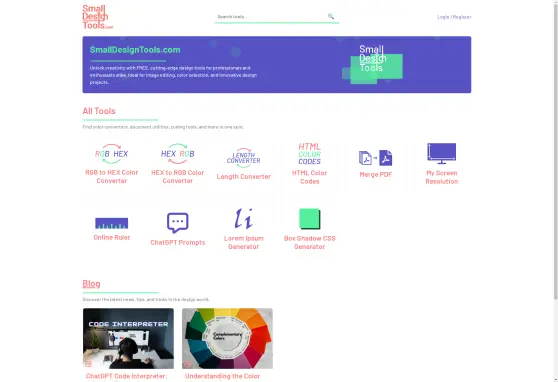Click the search magnifier icon
Screen dimensions: 558x382
[331, 16]
